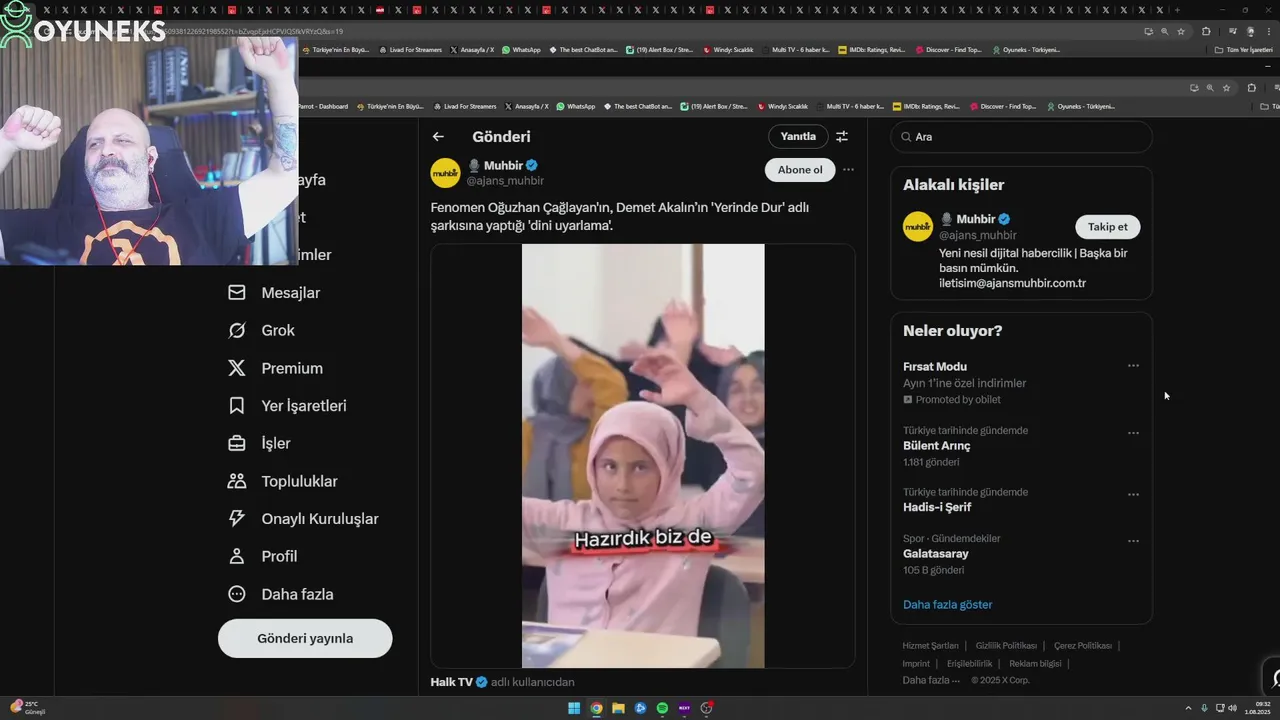1280x720 pixels.
Task: Show hidden tray icons chevron
Action: pos(1188,708)
